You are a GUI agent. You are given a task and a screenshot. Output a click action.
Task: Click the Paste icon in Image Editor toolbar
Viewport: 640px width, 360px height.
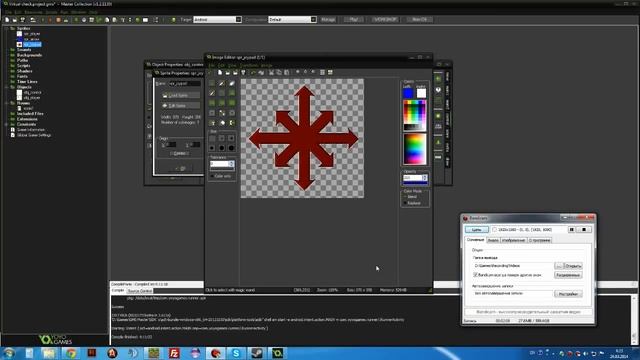[x=287, y=73]
